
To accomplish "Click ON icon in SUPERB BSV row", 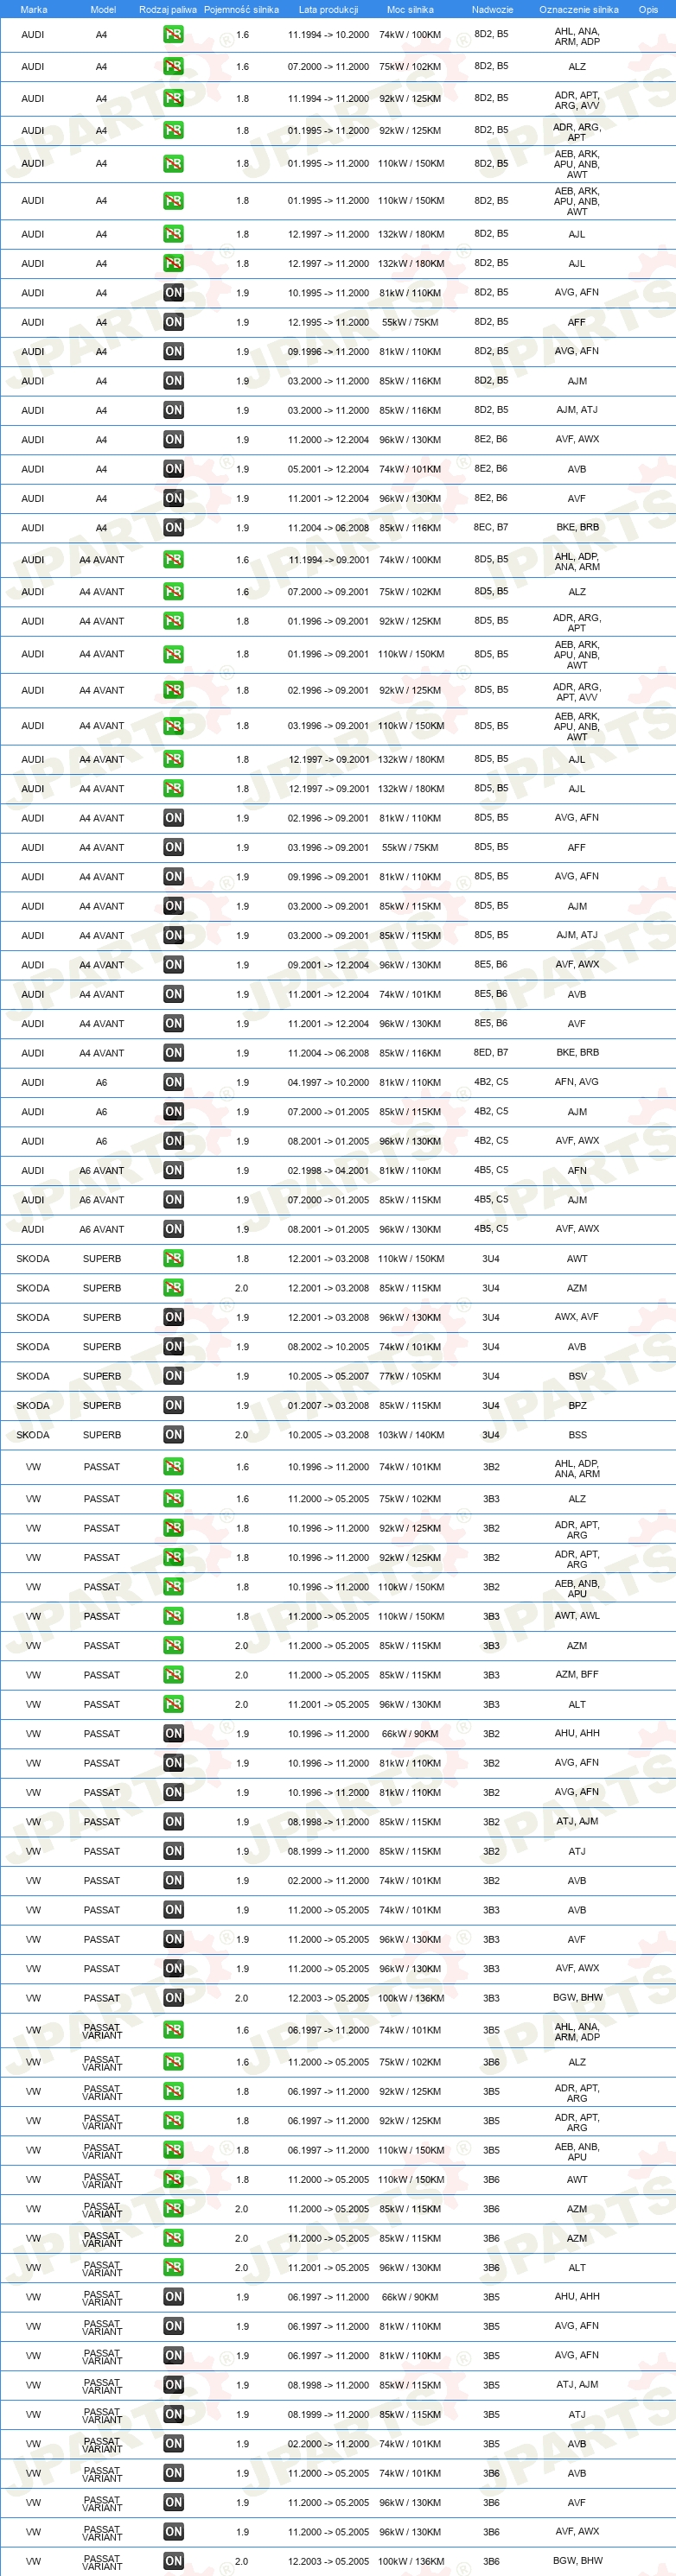I will pyautogui.click(x=173, y=1376).
